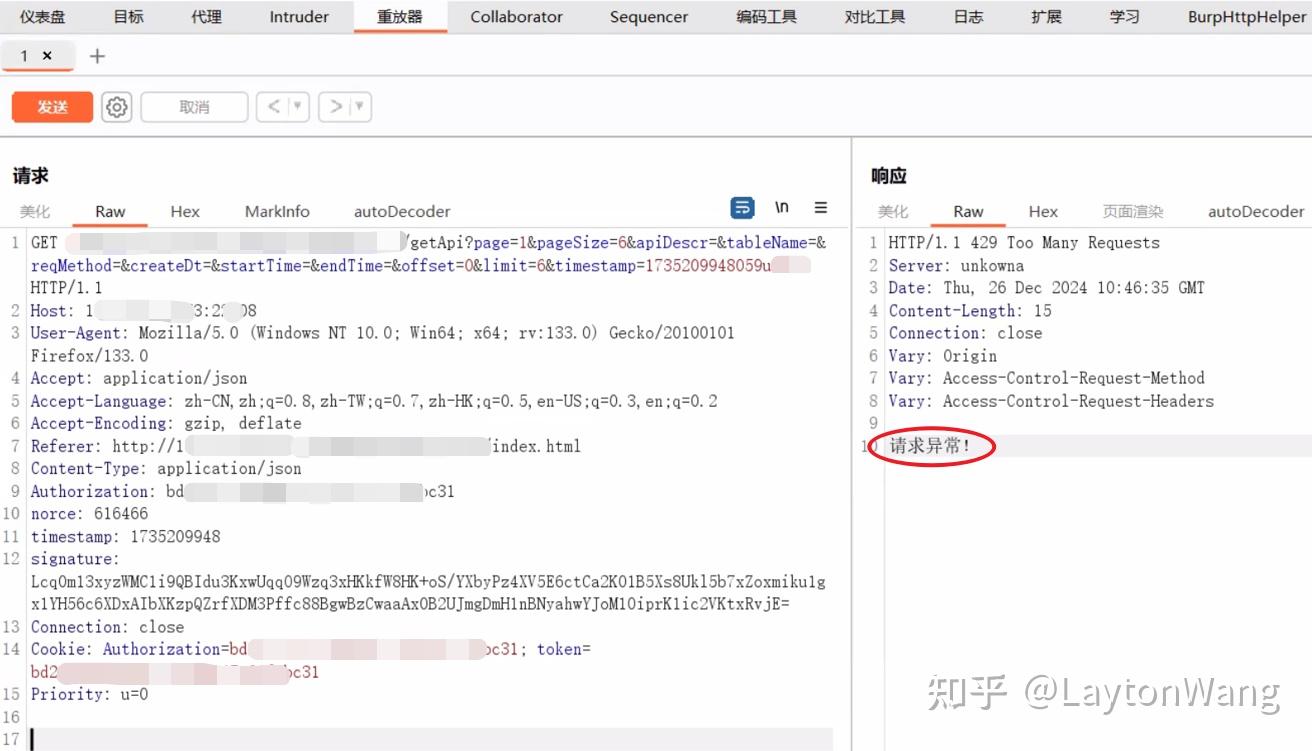1312x751 pixels.
Task: Switch response view to 页面渲染 tab
Action: [1132, 212]
